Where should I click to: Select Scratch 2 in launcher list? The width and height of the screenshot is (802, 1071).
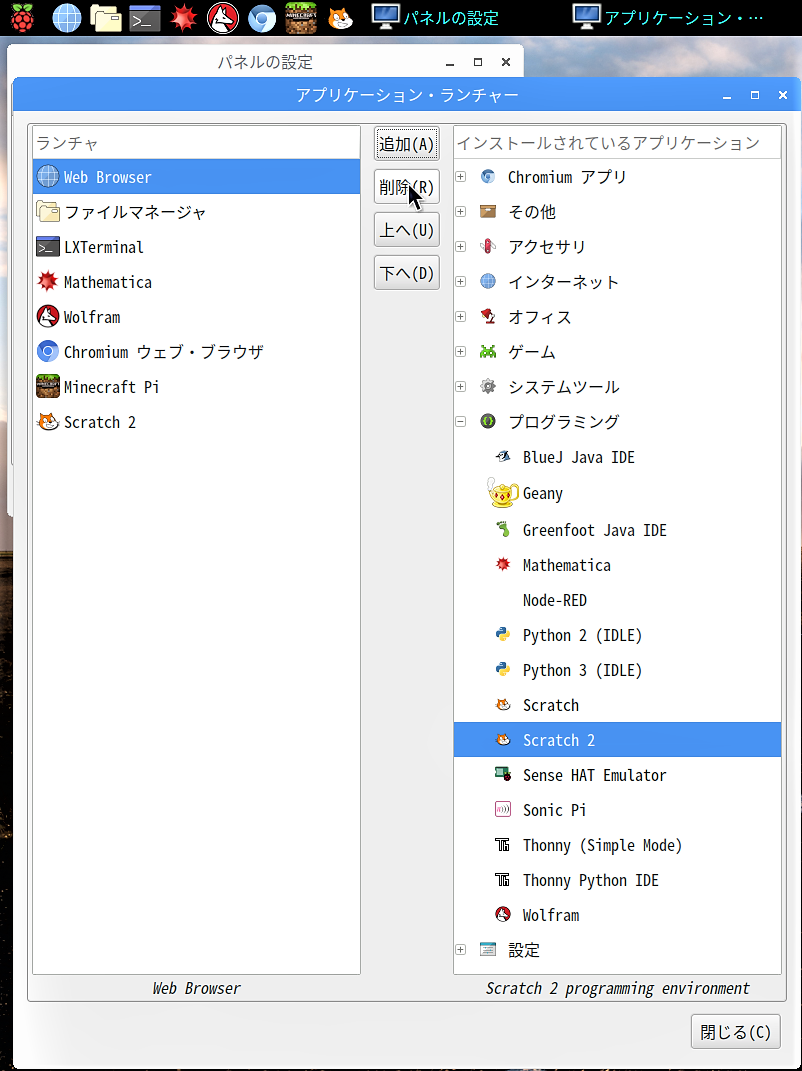[x=197, y=422]
